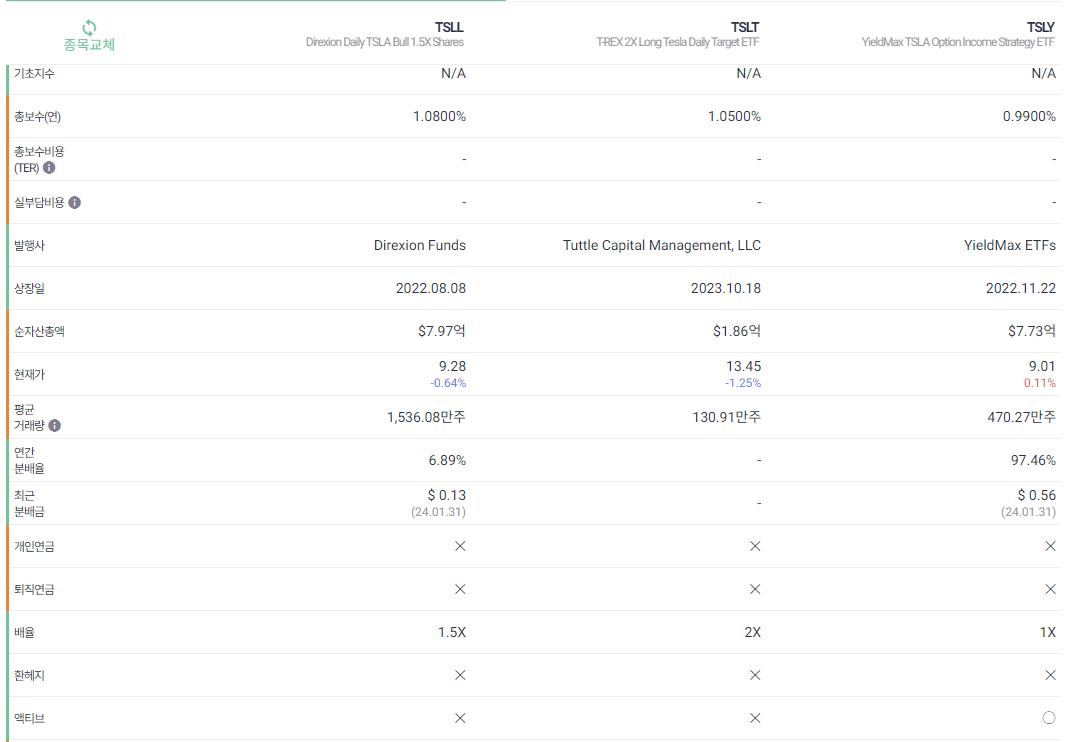Click TSLY 액티브 circle mark
This screenshot has height=742, width=1079.
[x=1049, y=718]
